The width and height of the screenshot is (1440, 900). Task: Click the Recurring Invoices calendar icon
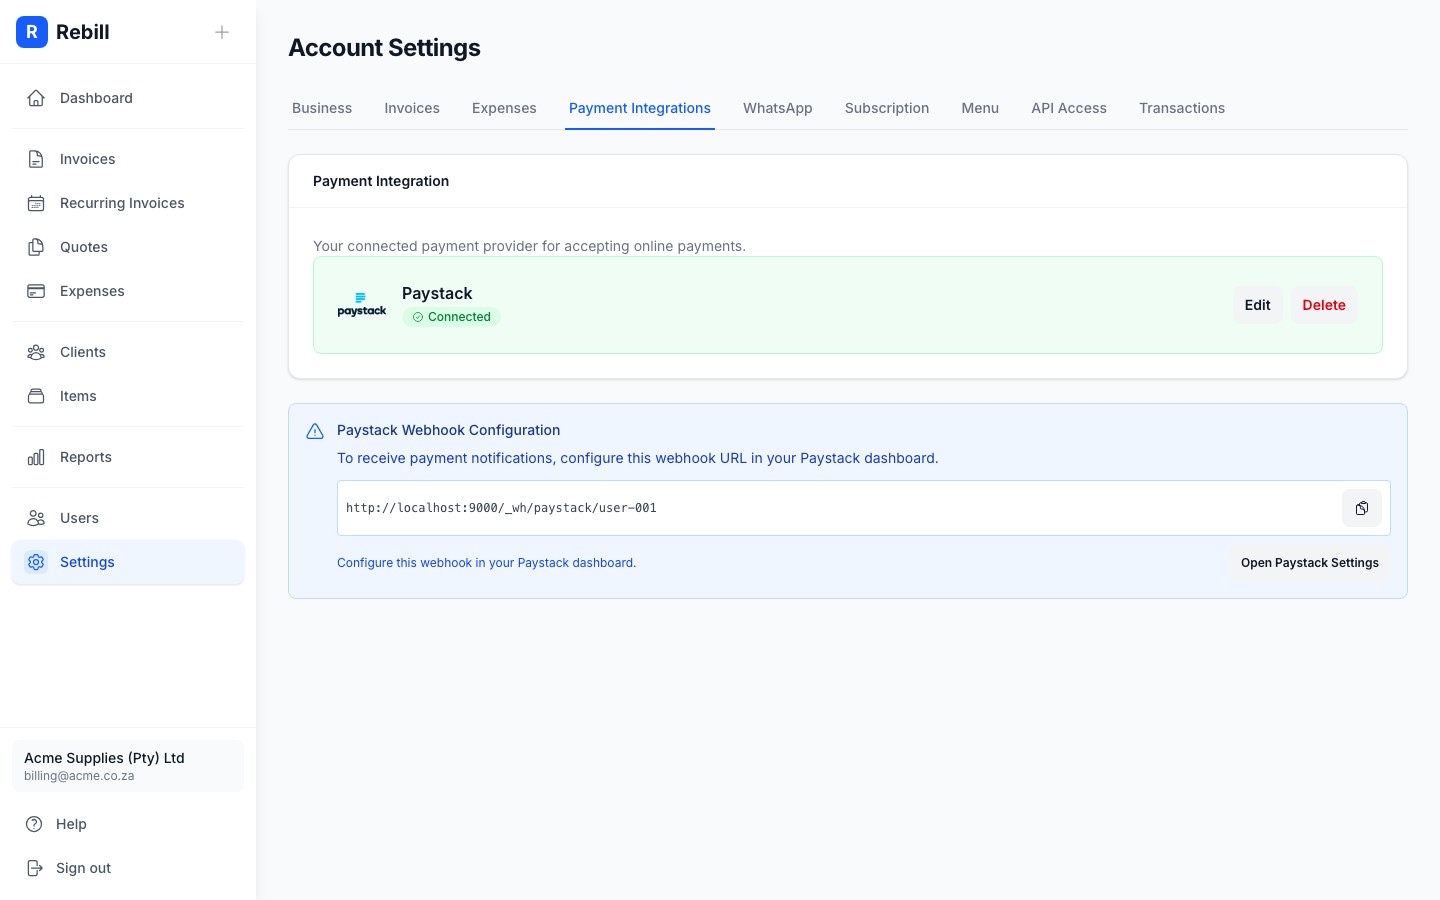(36, 203)
